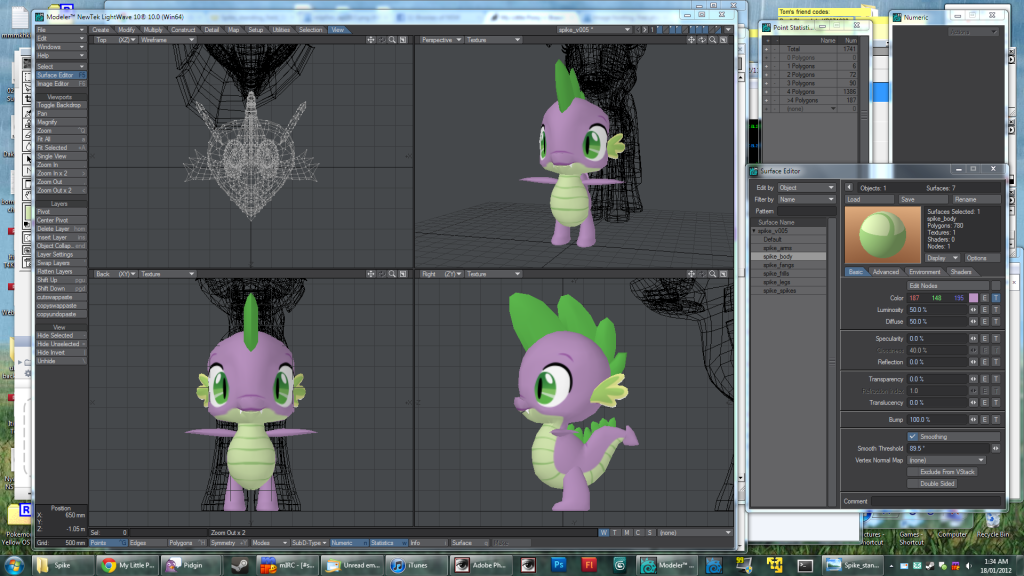This screenshot has width=1024, height=576.
Task: Open the Edit by Object dropdown
Action: [807, 187]
